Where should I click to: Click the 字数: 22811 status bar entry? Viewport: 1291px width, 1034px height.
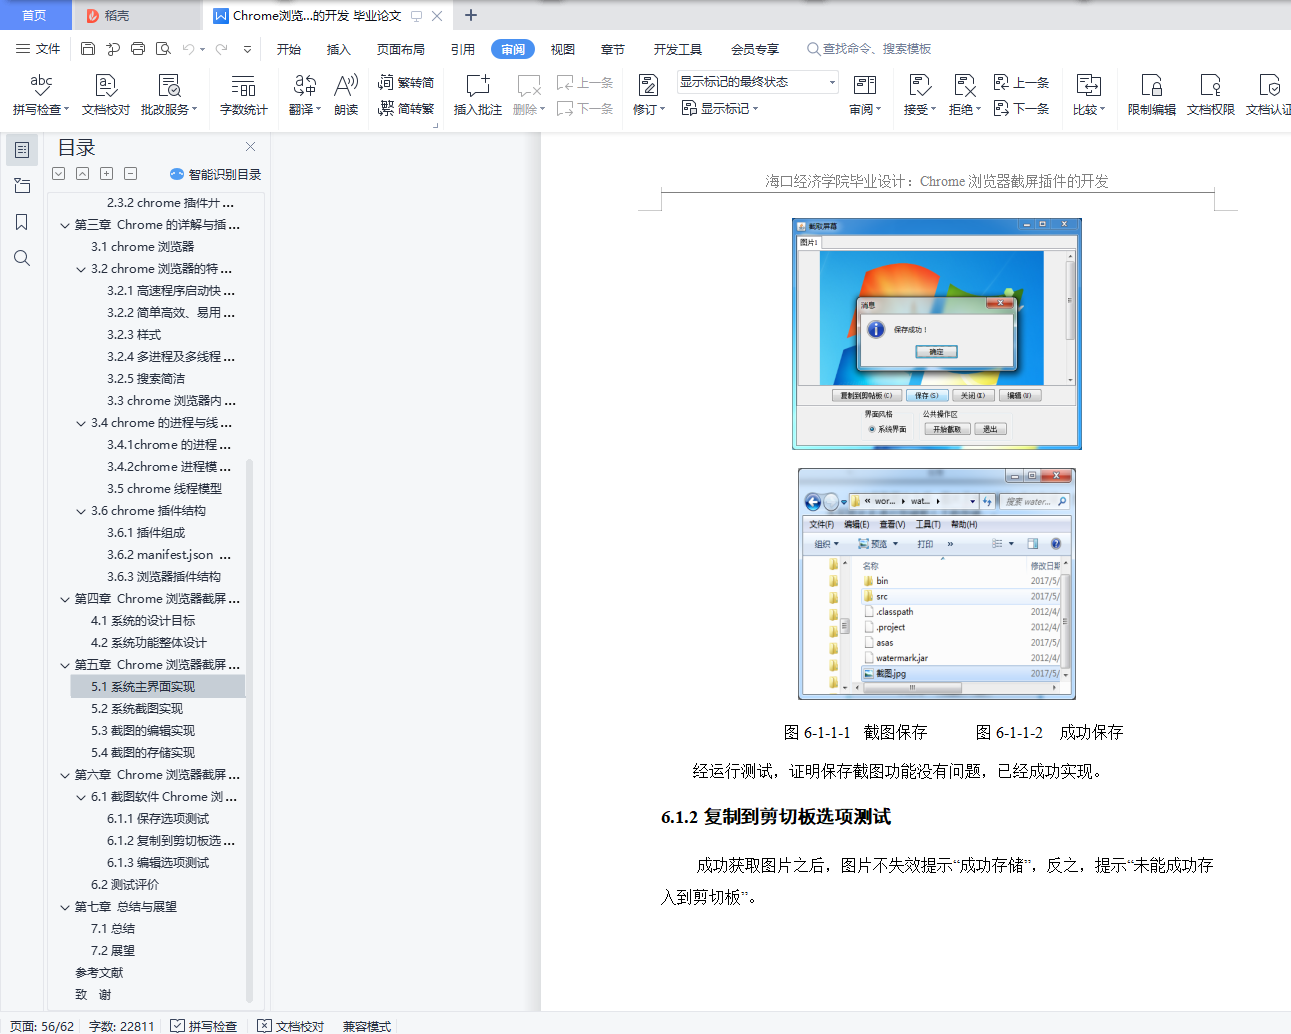[x=122, y=1026]
